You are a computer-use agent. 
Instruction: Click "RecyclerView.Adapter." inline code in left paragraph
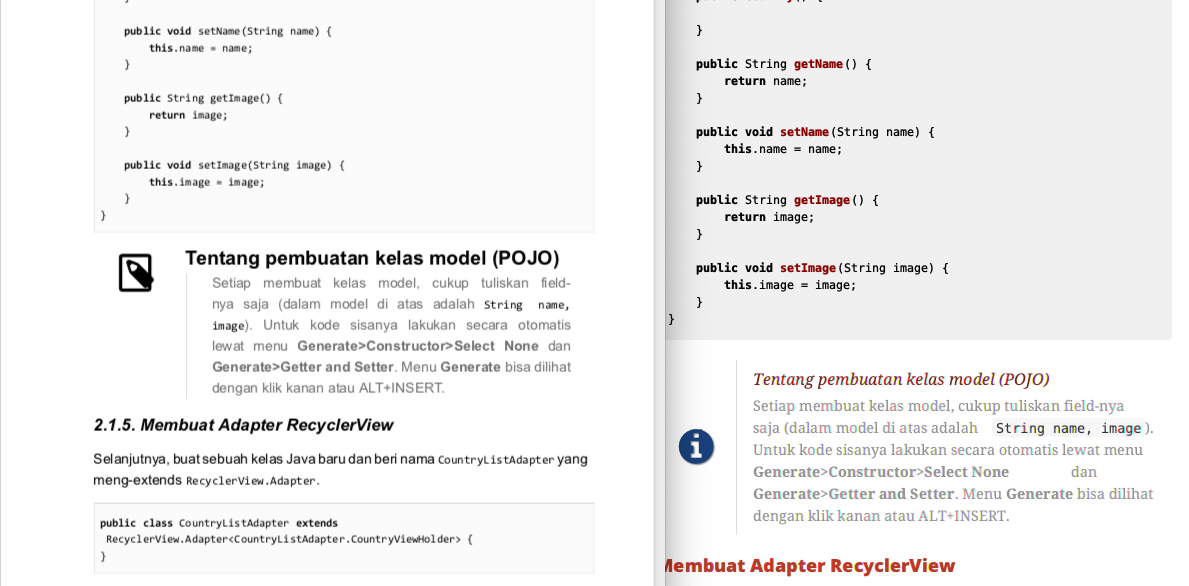[253, 481]
